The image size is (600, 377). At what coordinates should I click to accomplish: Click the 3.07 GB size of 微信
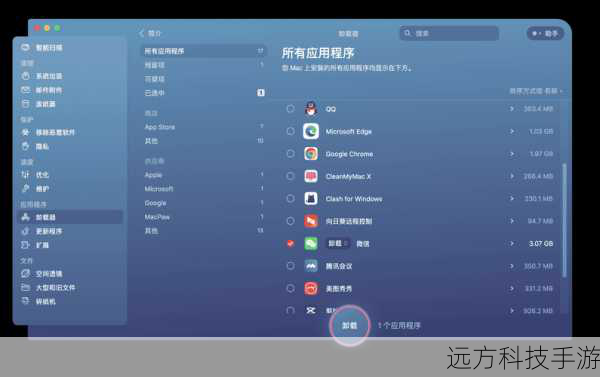coord(541,243)
